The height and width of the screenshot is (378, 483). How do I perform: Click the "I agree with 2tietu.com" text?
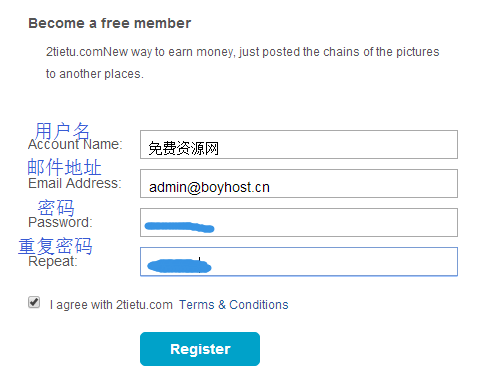pos(111,305)
